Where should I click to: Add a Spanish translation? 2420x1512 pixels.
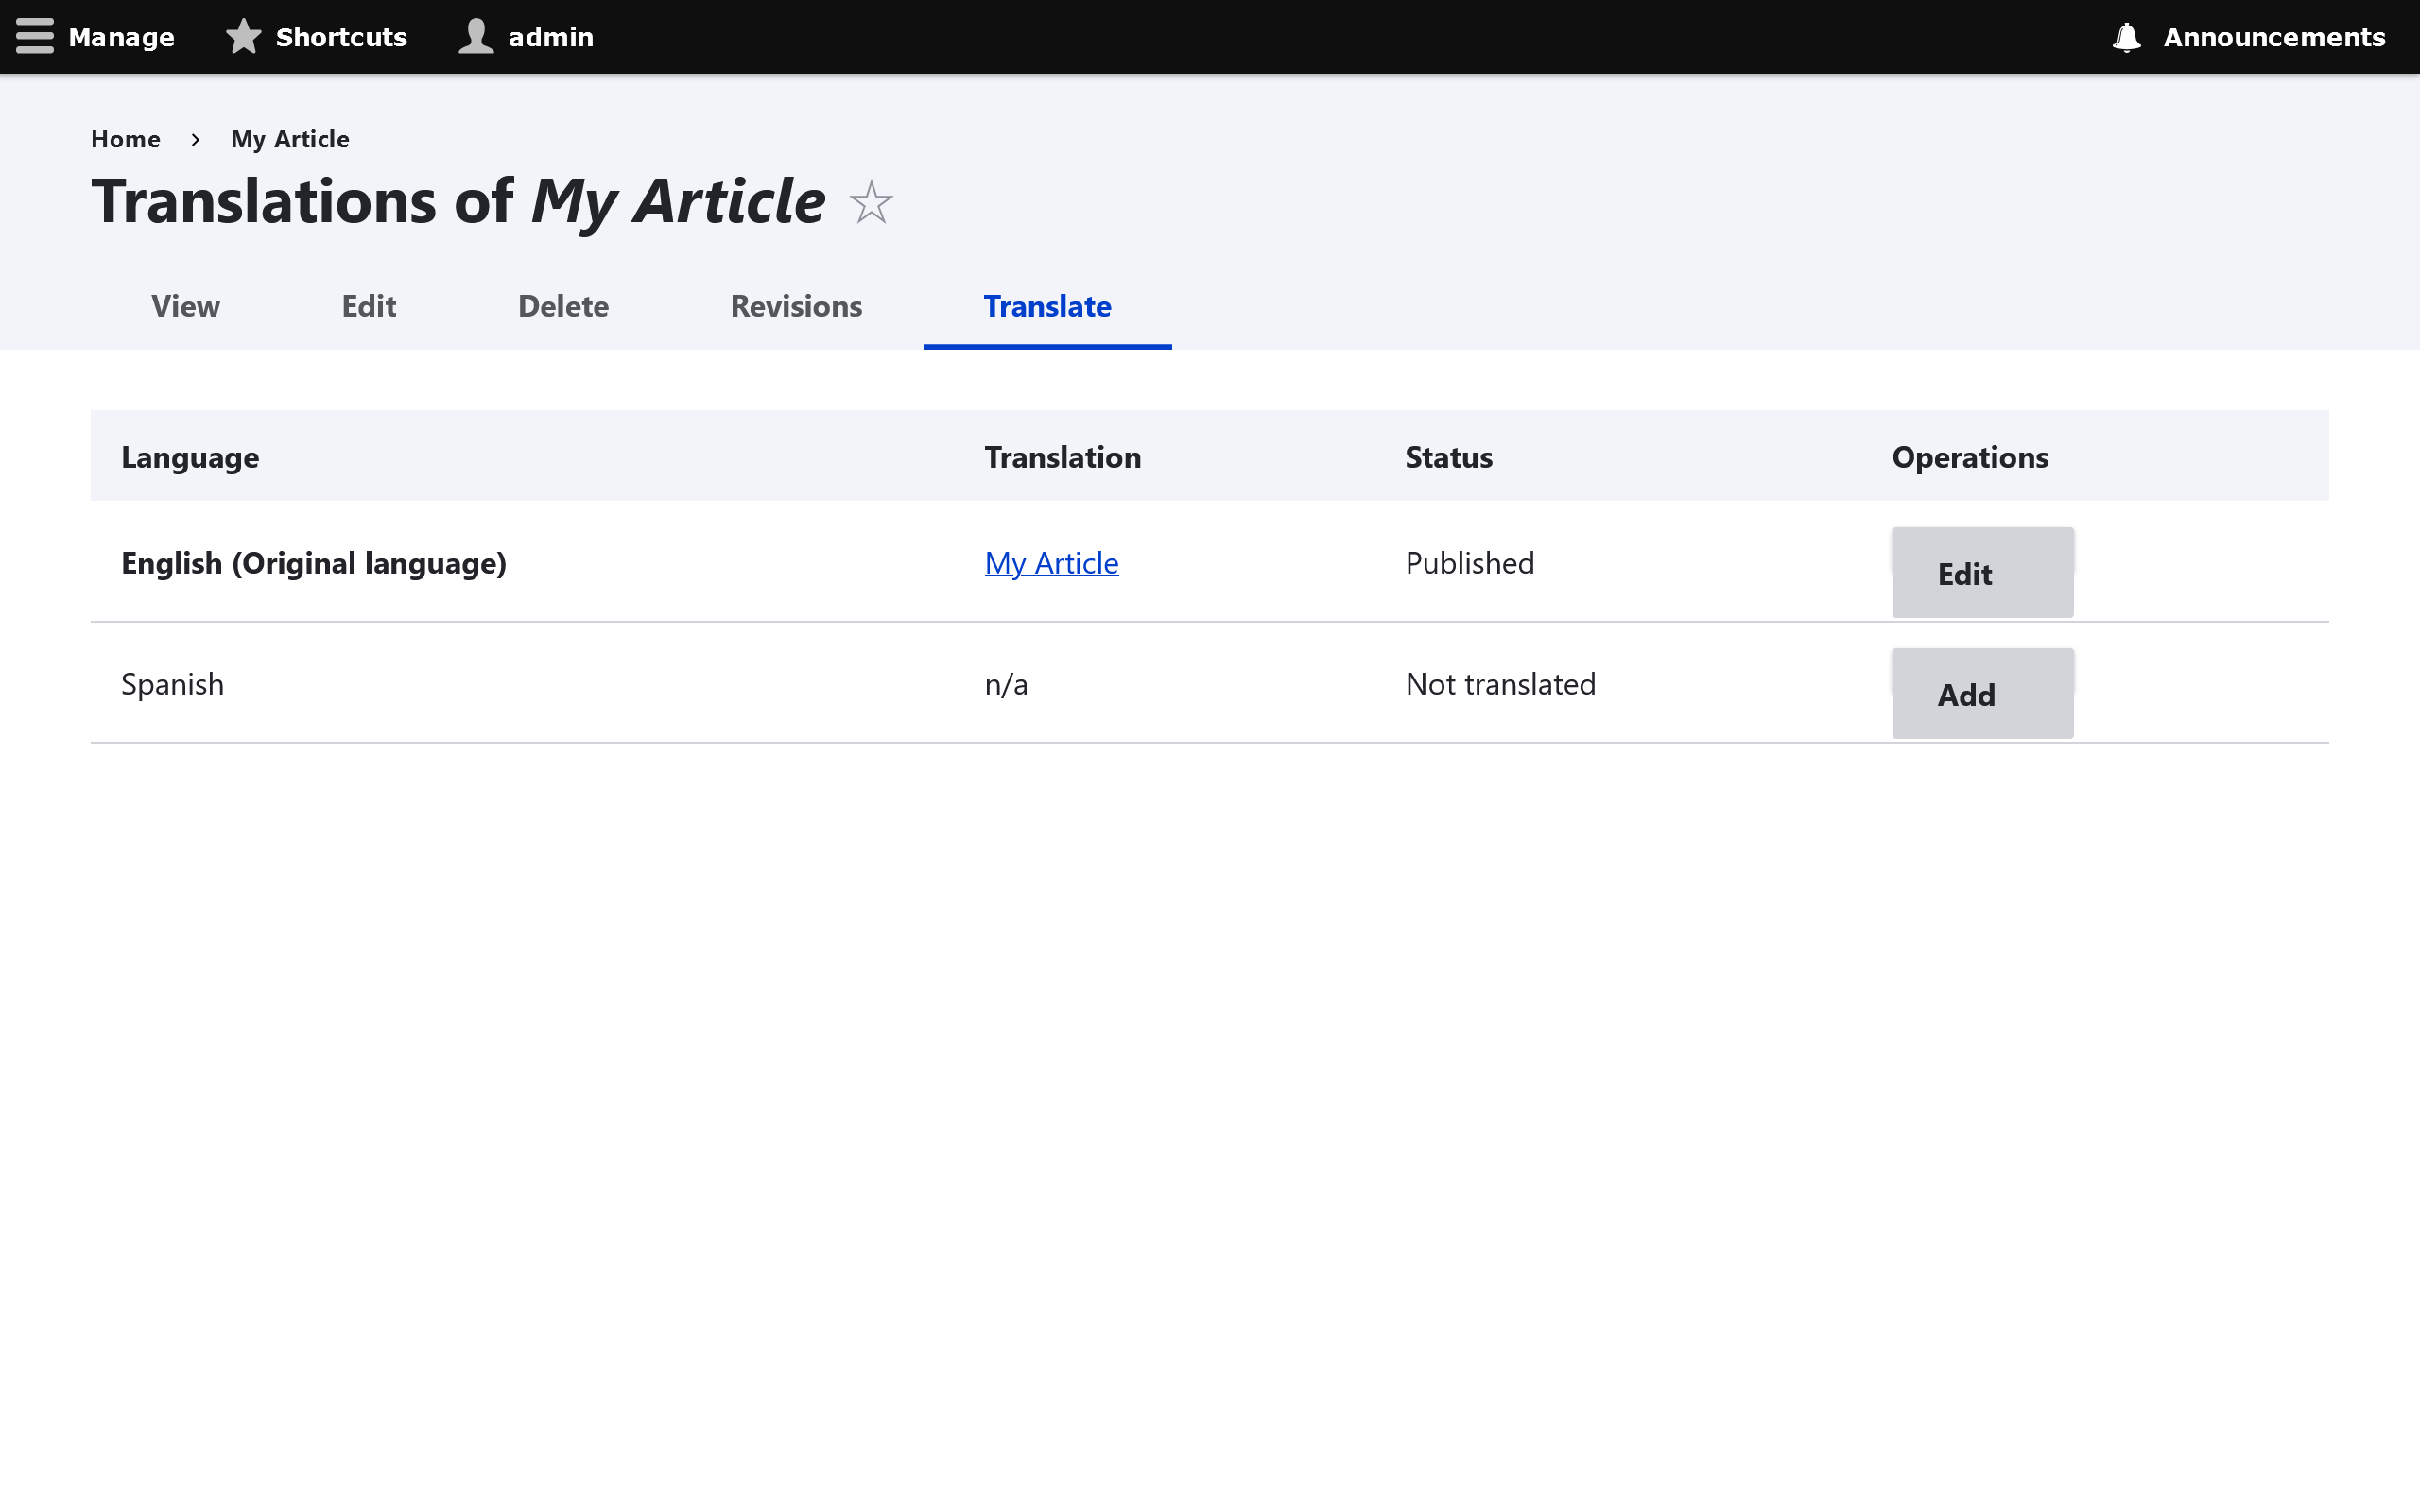pyautogui.click(x=1982, y=694)
